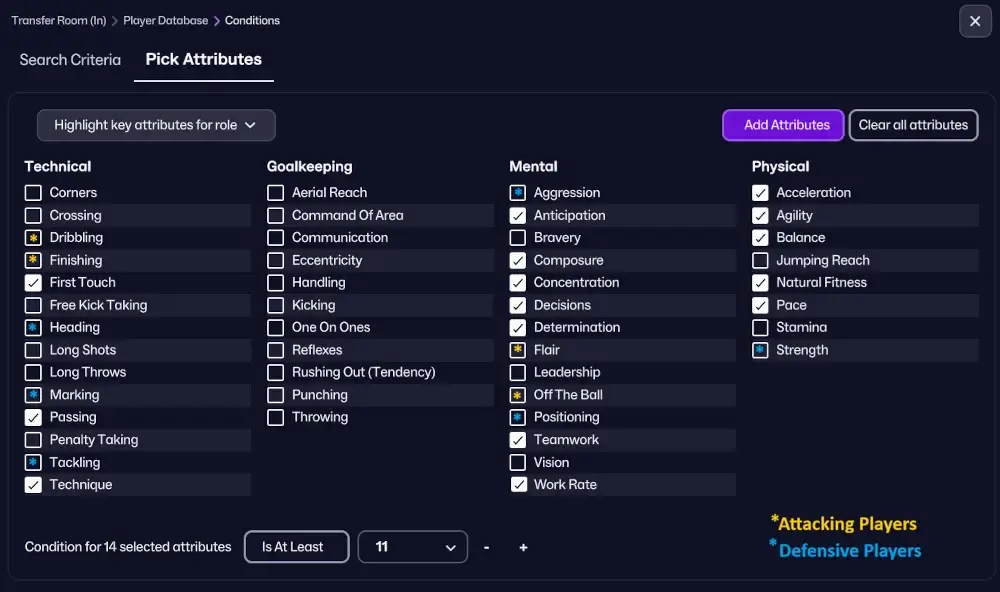Click the Add Attributes button
This screenshot has width=1000, height=592.
[x=783, y=125]
